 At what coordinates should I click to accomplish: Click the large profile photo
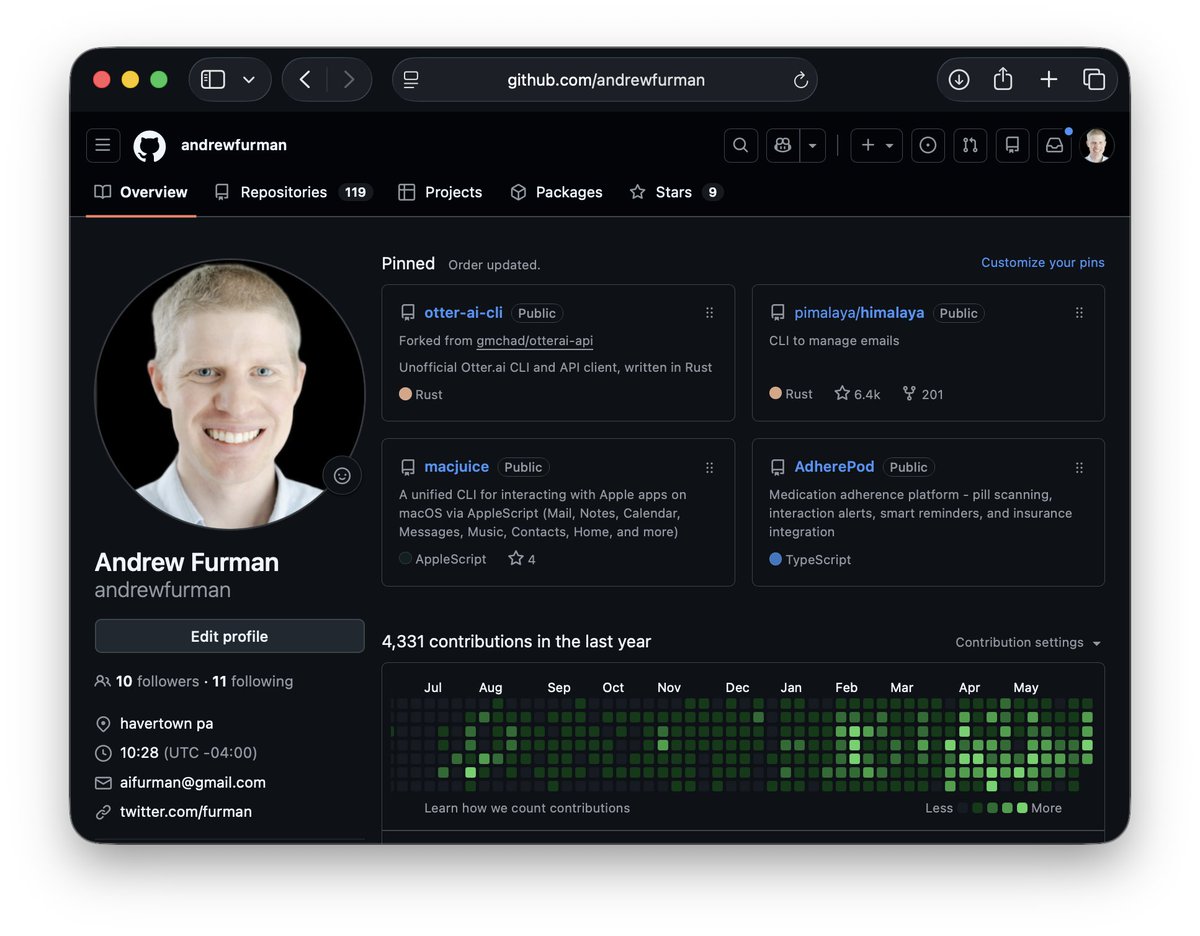tap(230, 394)
